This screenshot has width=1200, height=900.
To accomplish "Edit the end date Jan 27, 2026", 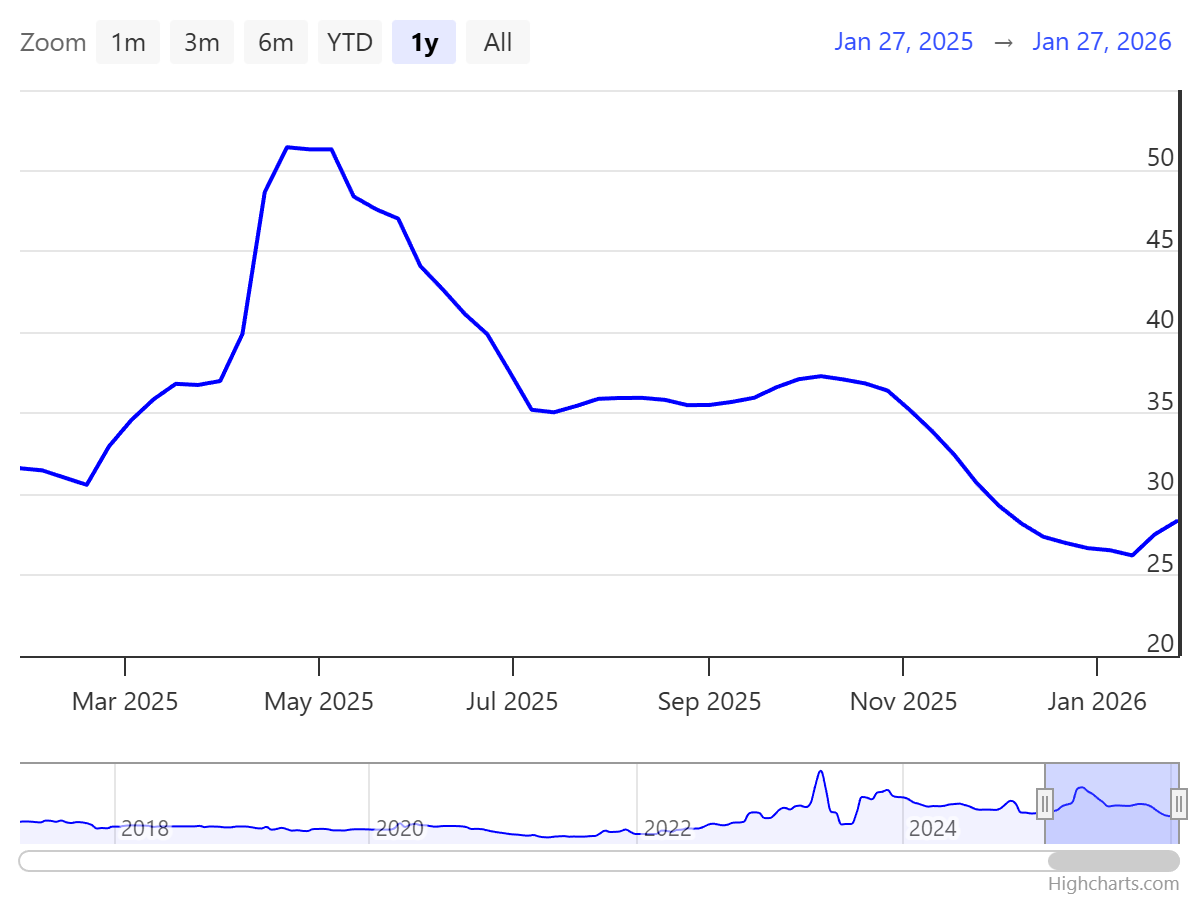I will pos(1101,41).
